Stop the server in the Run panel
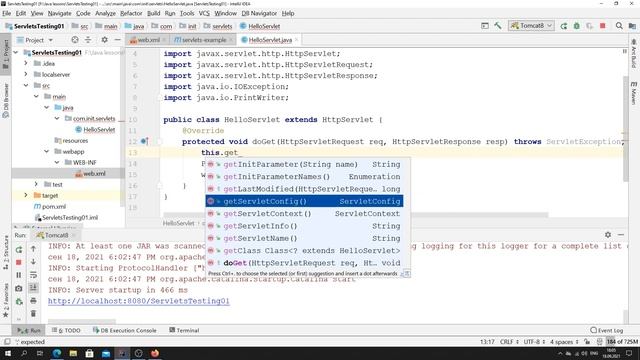 click(x=19, y=262)
